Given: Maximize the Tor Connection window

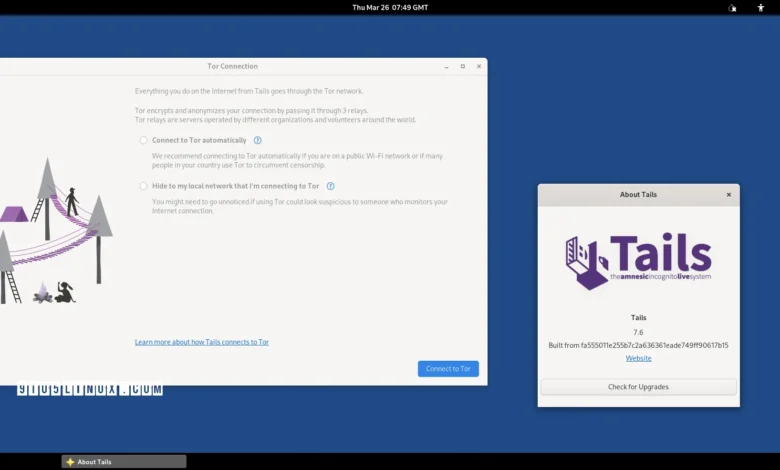Looking at the screenshot, I should [x=463, y=66].
